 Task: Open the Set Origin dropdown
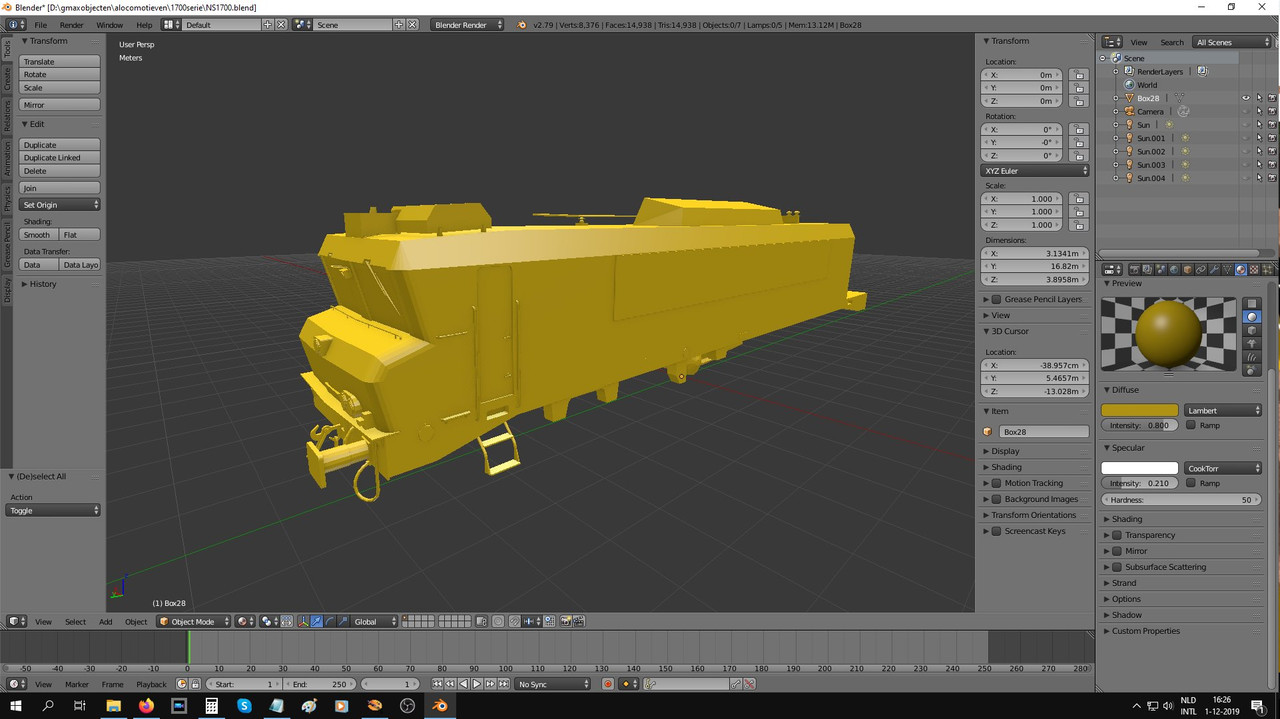[x=60, y=204]
